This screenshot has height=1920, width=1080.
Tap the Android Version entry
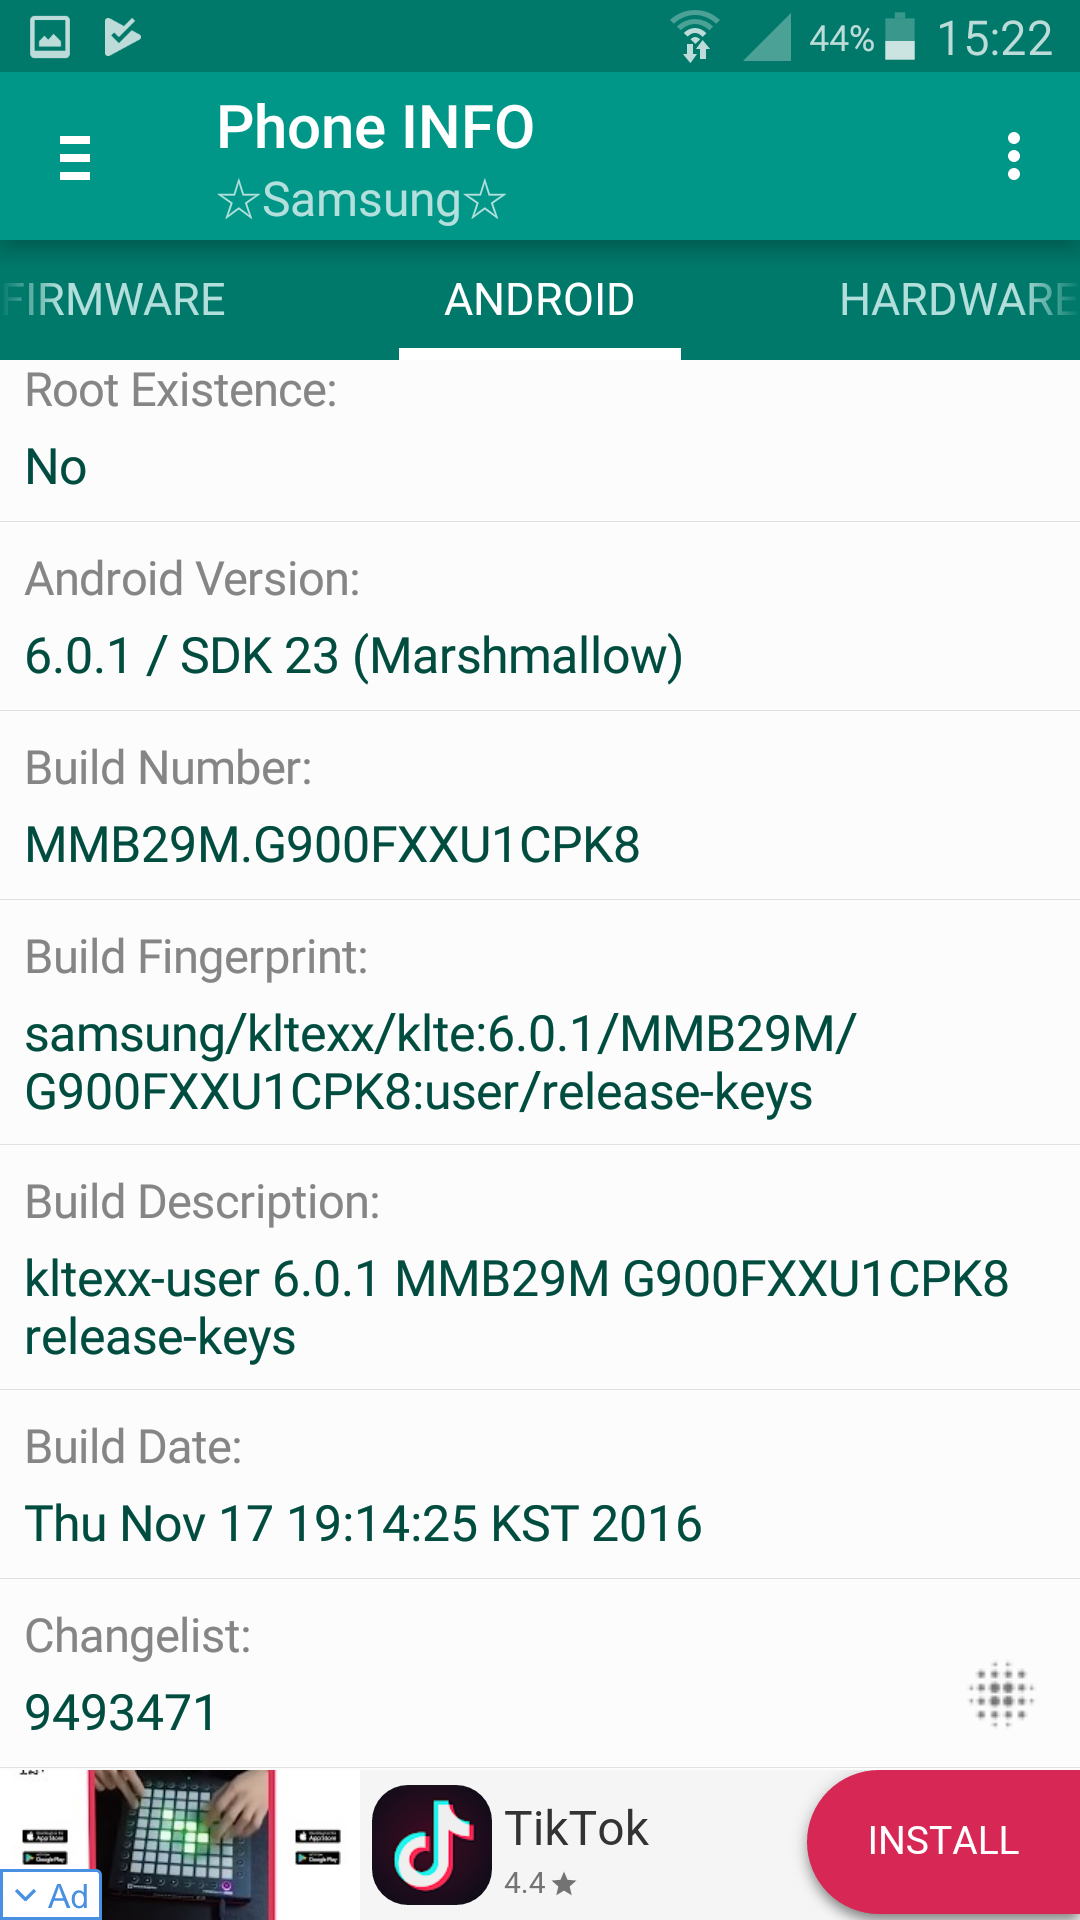click(x=540, y=616)
